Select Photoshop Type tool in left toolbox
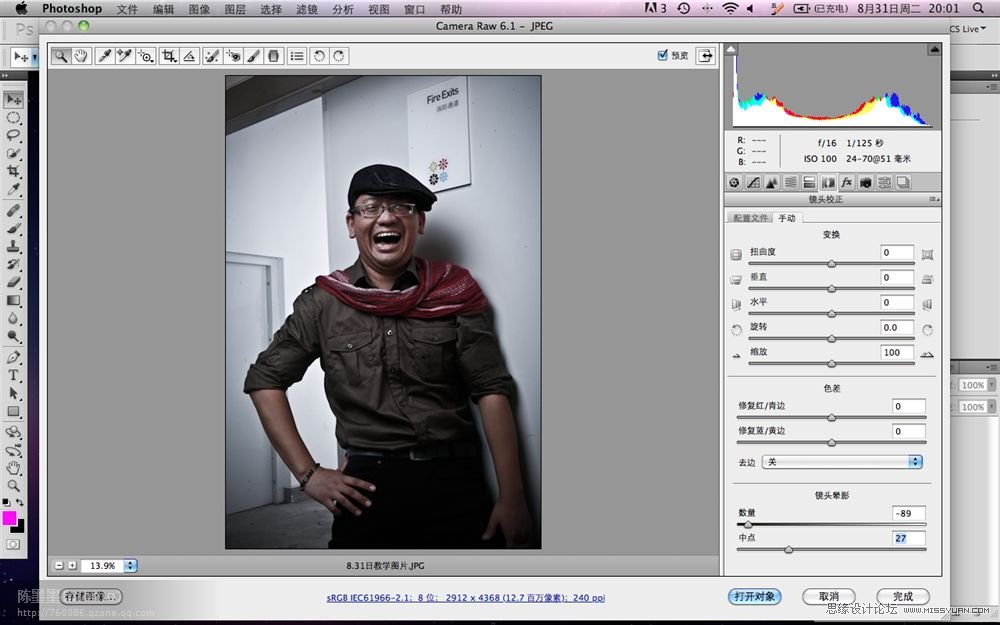 click(x=13, y=375)
